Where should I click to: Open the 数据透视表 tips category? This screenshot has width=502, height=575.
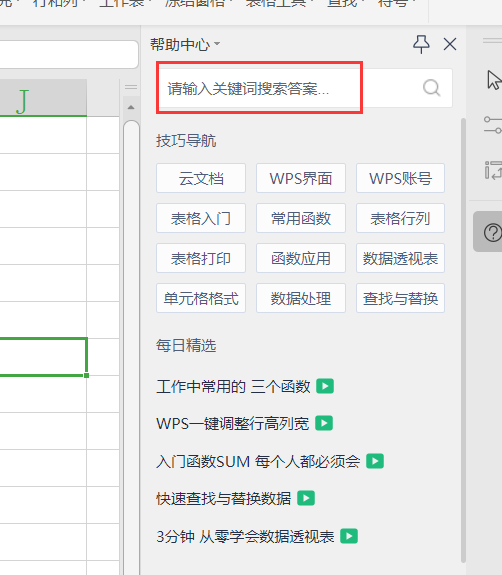pyautogui.click(x=400, y=258)
